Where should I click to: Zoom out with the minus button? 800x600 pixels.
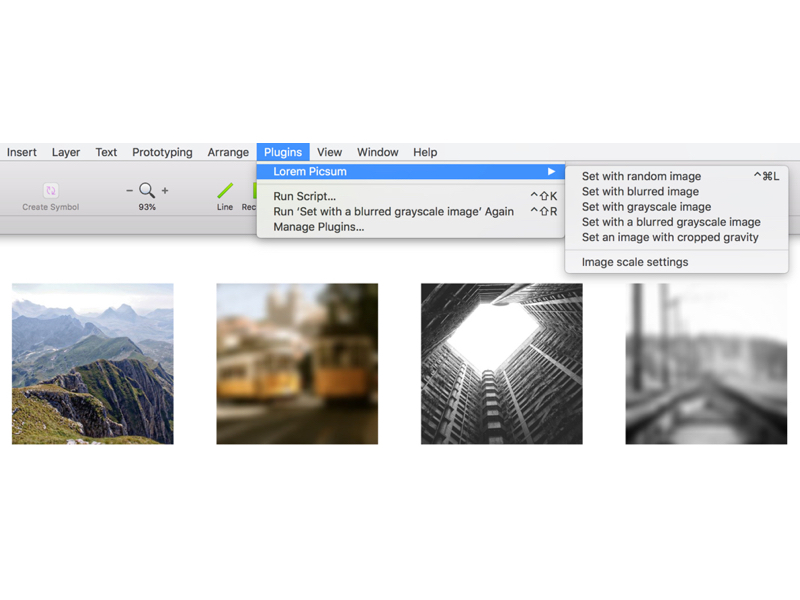tap(130, 191)
